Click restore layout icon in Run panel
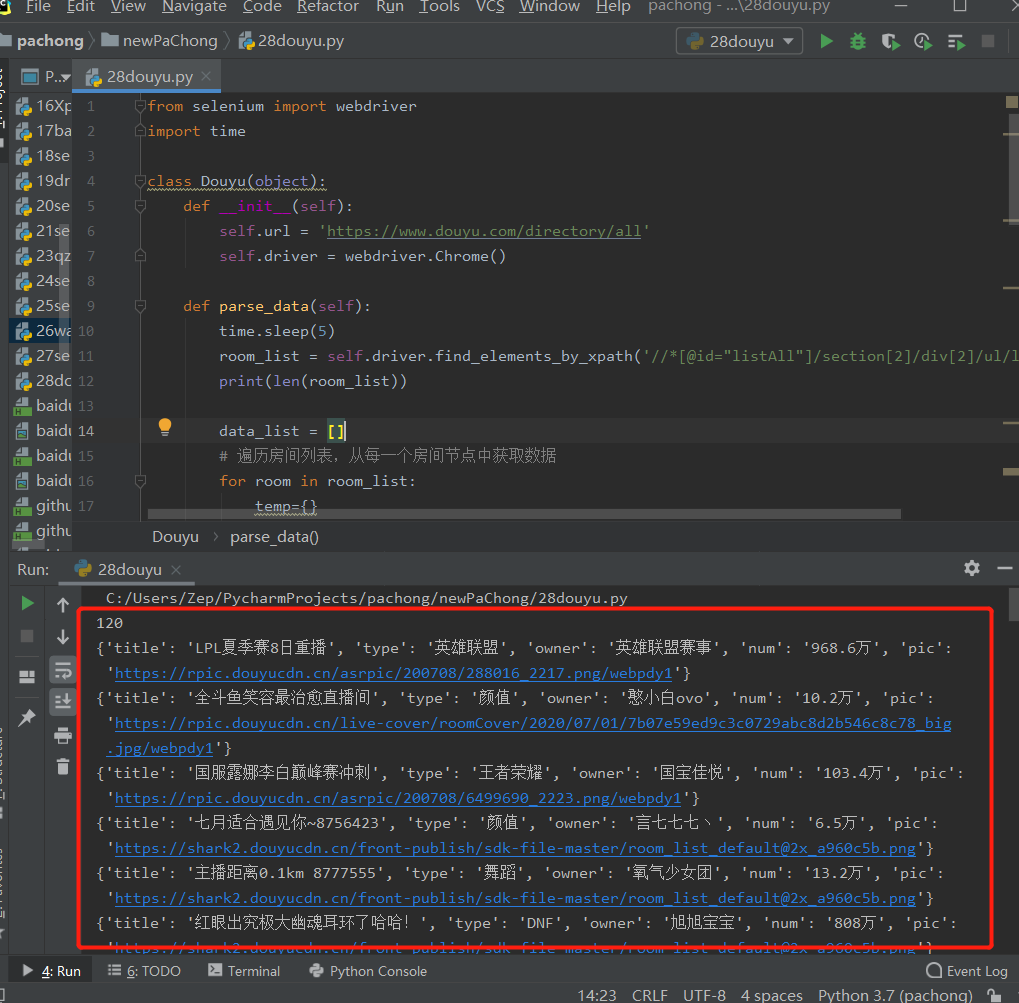1019x1003 pixels. pyautogui.click(x=27, y=677)
